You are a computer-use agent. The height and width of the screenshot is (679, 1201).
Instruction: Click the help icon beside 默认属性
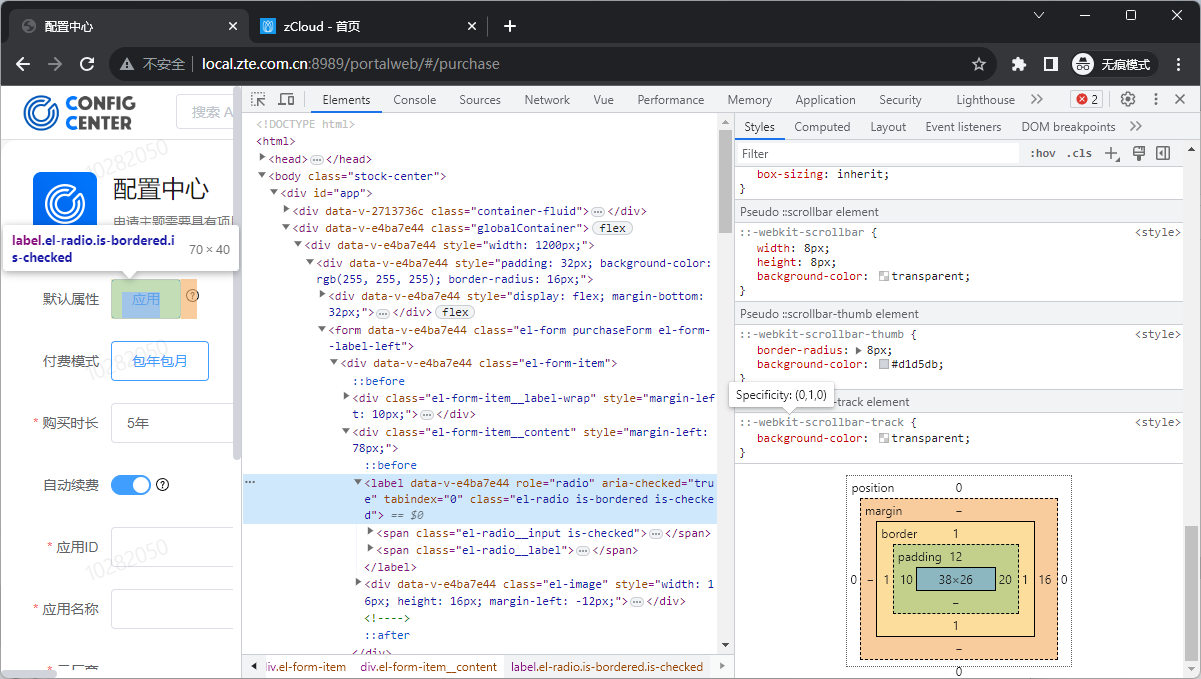(192, 296)
